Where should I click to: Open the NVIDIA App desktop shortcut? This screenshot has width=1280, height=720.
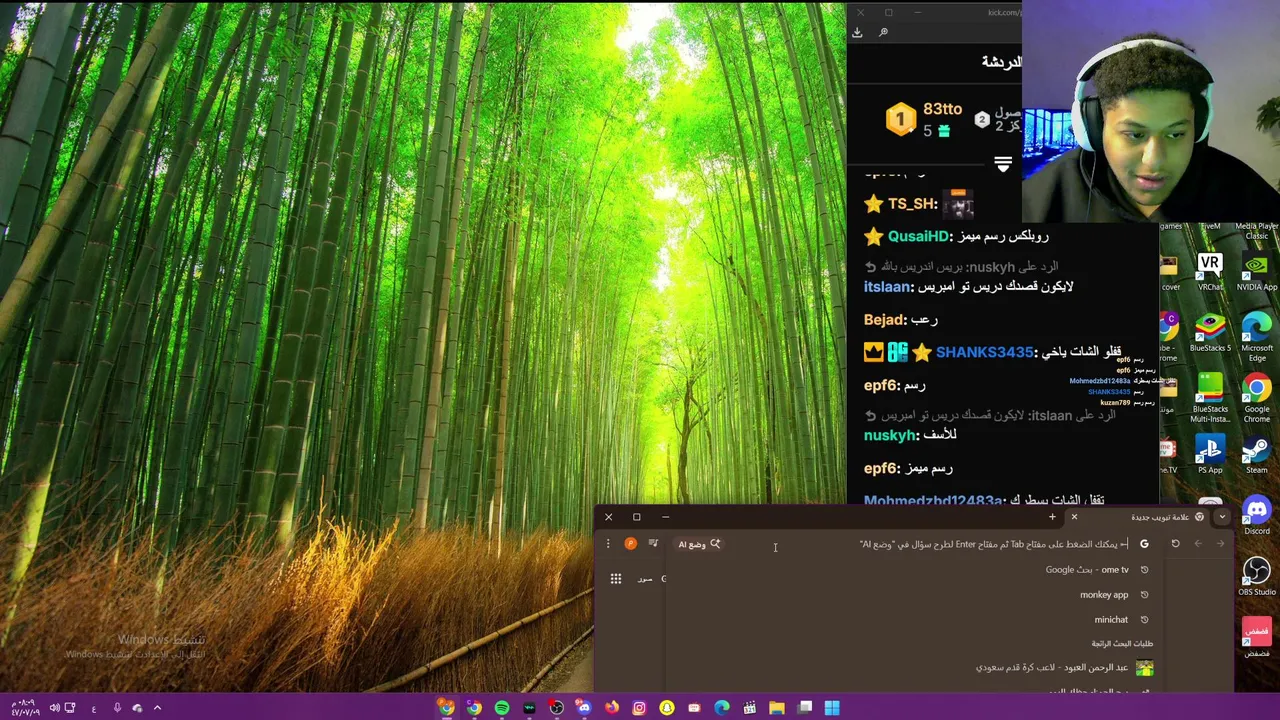tap(1257, 271)
